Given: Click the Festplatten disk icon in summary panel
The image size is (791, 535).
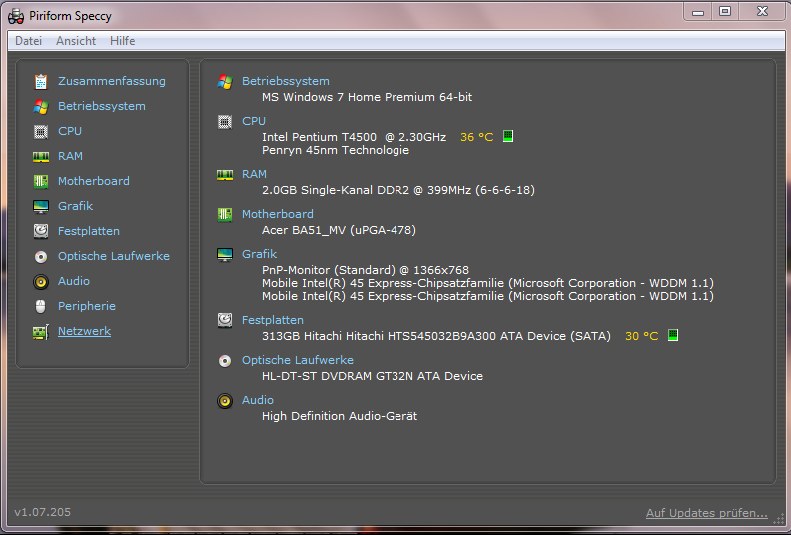Looking at the screenshot, I should pyautogui.click(x=225, y=320).
